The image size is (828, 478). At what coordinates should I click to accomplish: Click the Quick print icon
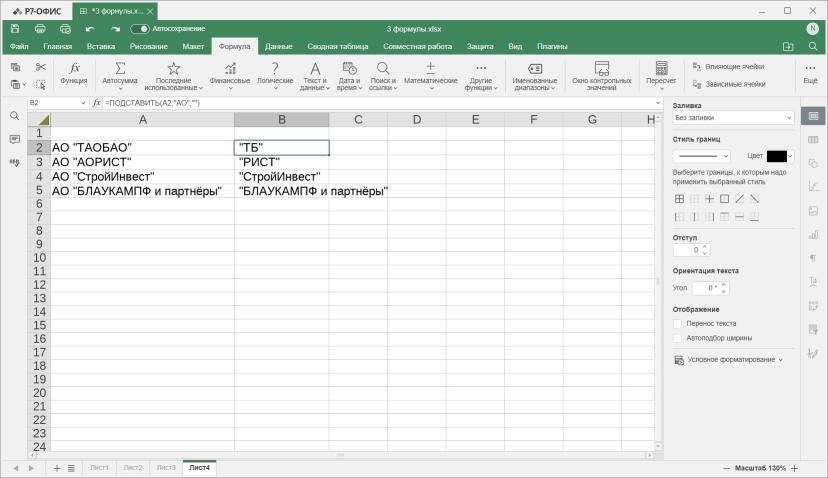click(65, 29)
